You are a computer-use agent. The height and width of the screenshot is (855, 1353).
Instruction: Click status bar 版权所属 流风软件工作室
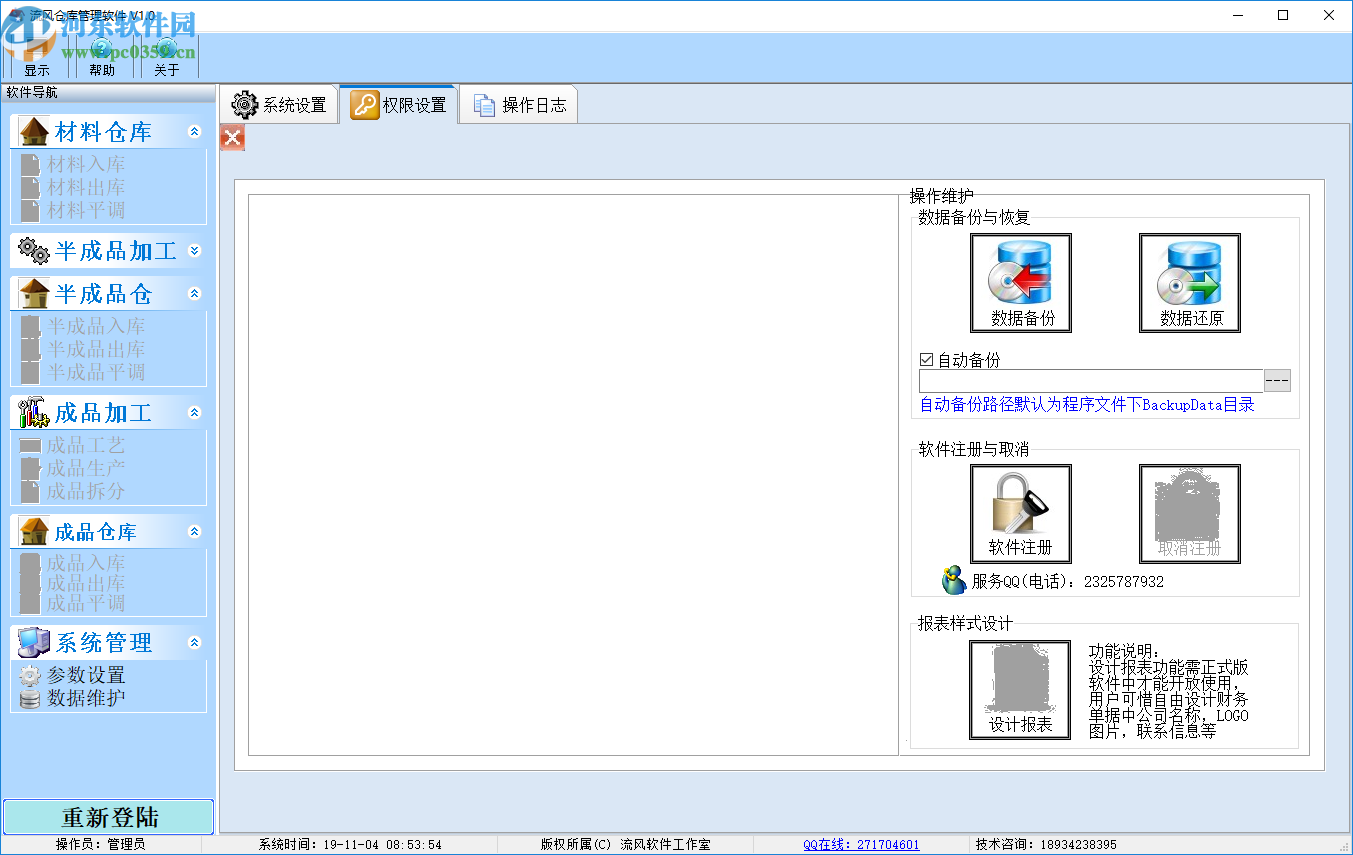pos(626,844)
